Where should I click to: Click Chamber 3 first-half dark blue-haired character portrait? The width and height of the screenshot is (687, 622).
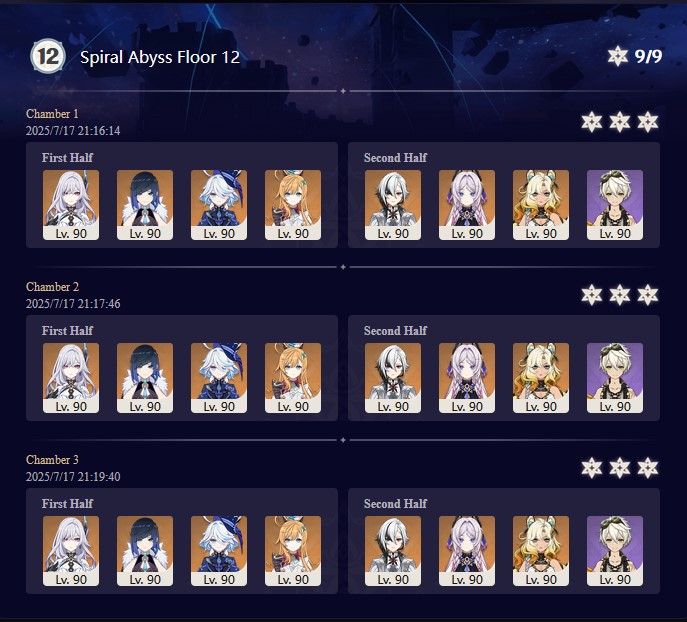[x=145, y=551]
